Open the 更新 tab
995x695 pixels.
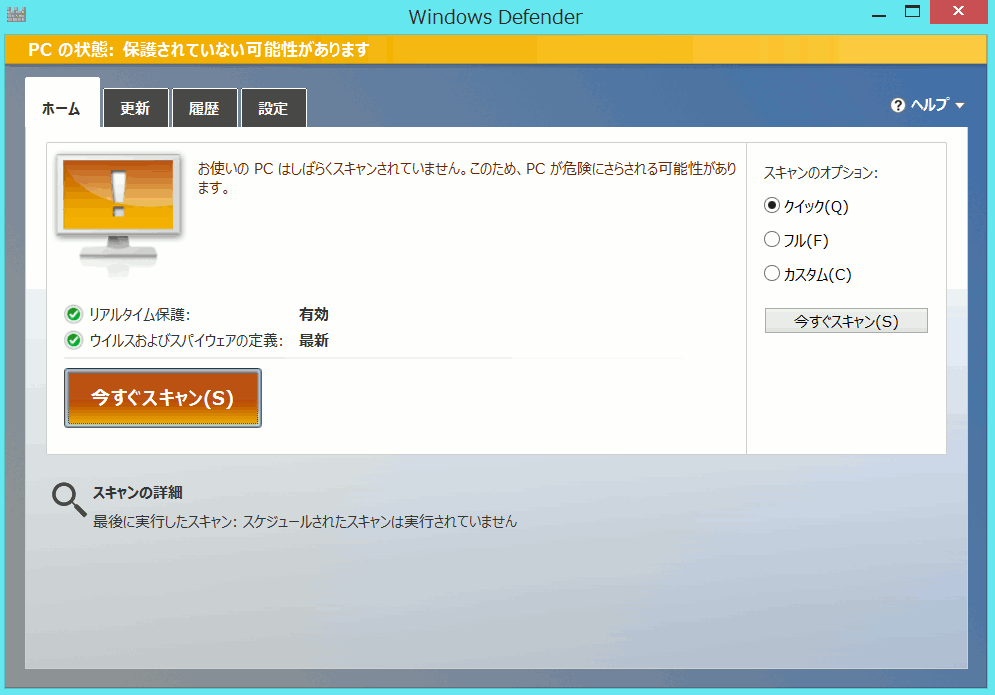(135, 109)
